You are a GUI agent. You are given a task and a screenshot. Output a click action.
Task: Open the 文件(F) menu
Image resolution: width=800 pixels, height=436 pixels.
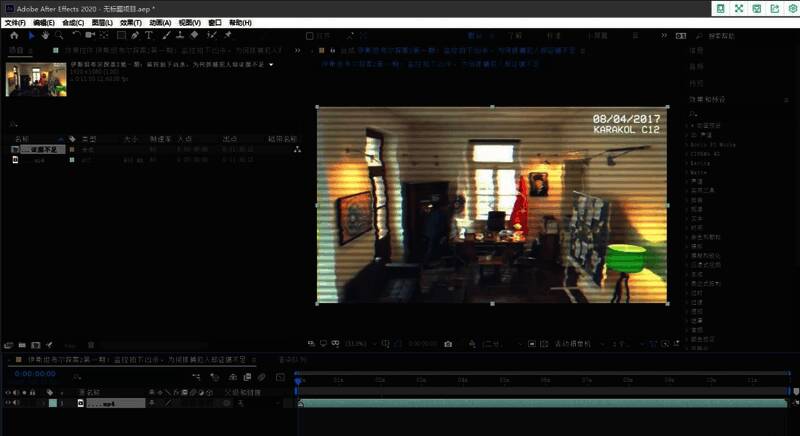pos(15,22)
